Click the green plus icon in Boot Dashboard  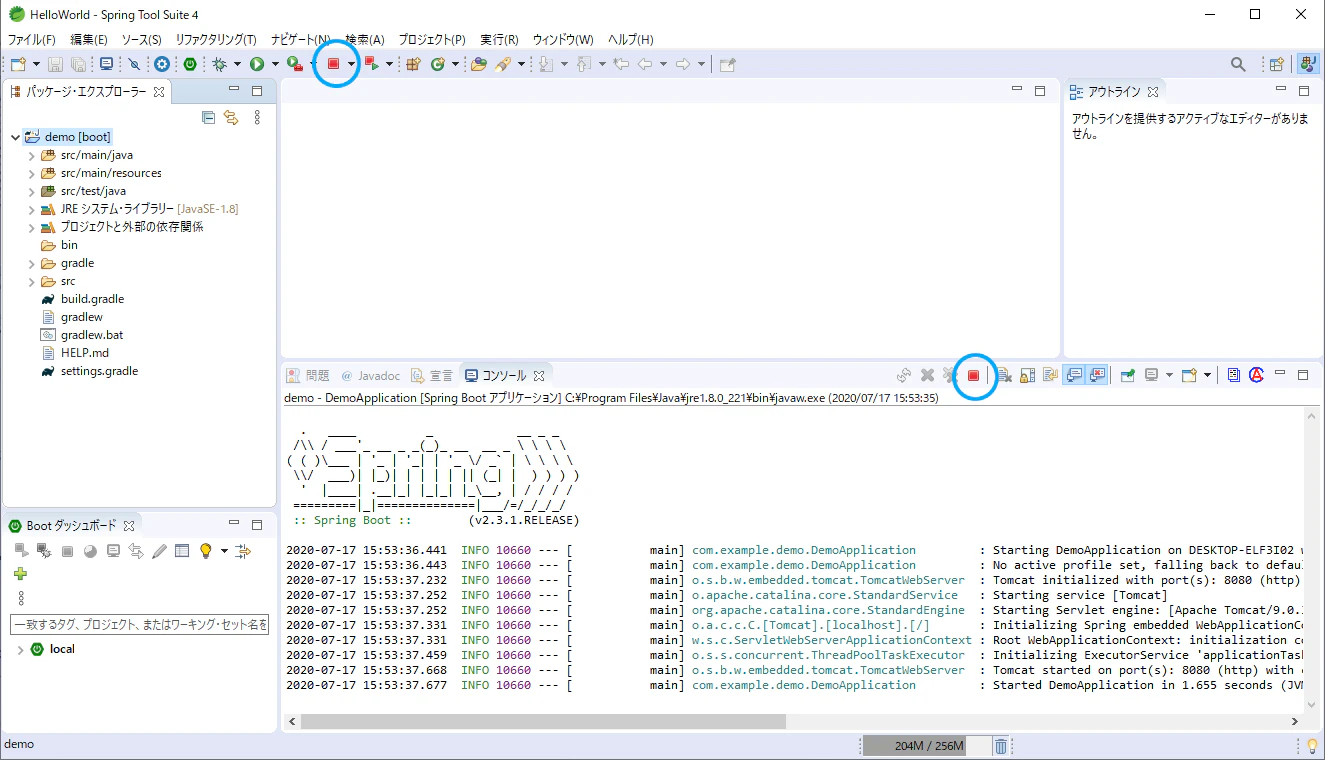[20, 574]
